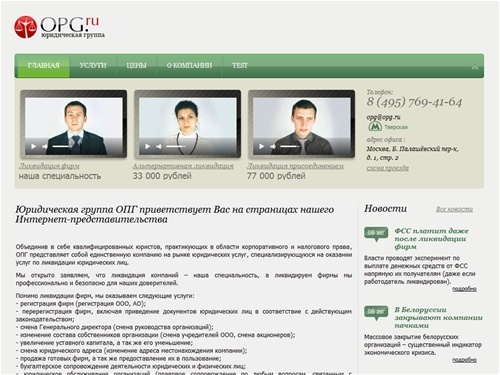Open the Все новости link

(454, 209)
